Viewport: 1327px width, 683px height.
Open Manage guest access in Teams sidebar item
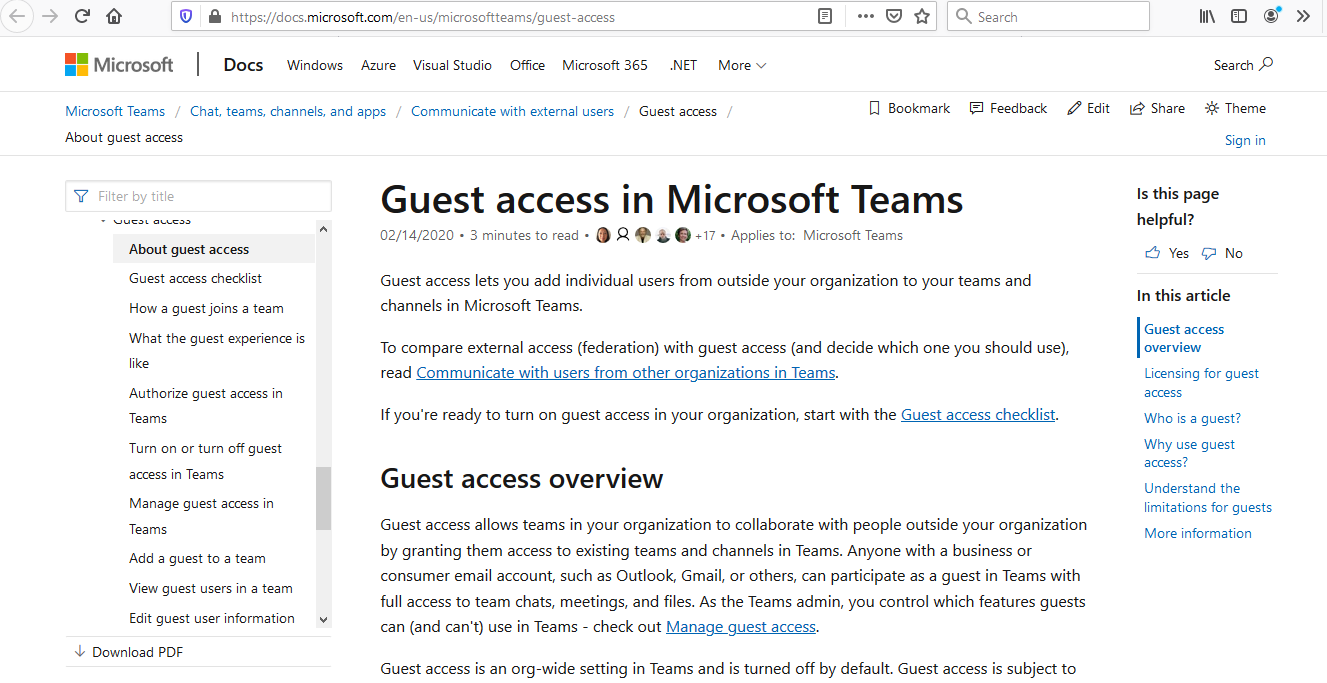pos(201,516)
